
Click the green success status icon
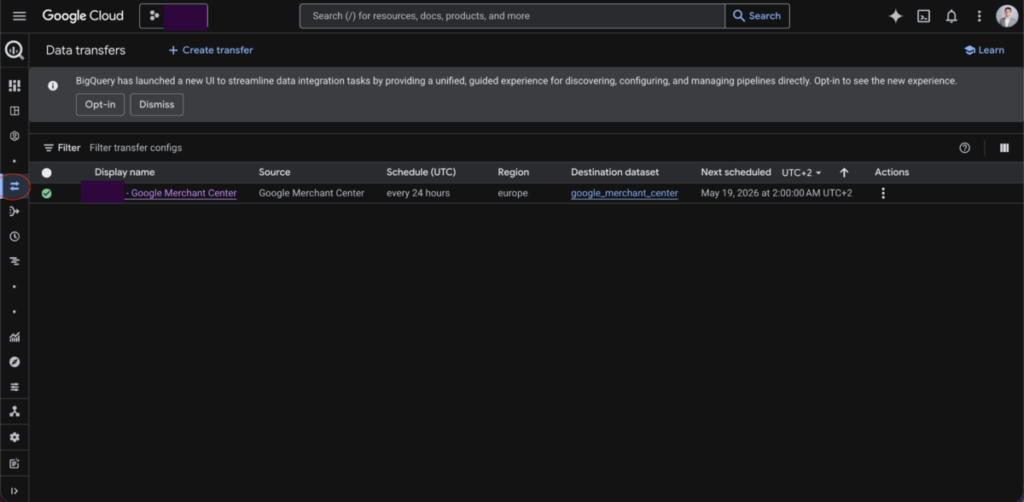[x=46, y=193]
